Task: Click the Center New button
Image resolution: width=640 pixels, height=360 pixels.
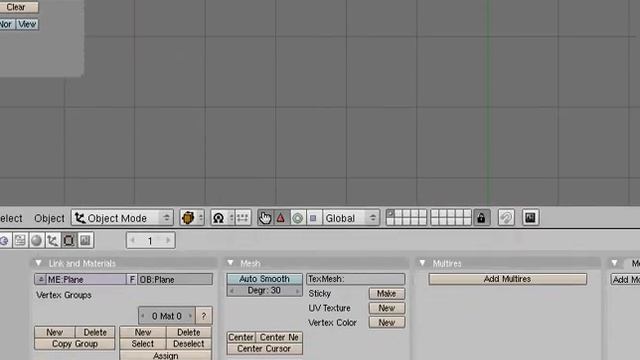Action: coord(279,337)
